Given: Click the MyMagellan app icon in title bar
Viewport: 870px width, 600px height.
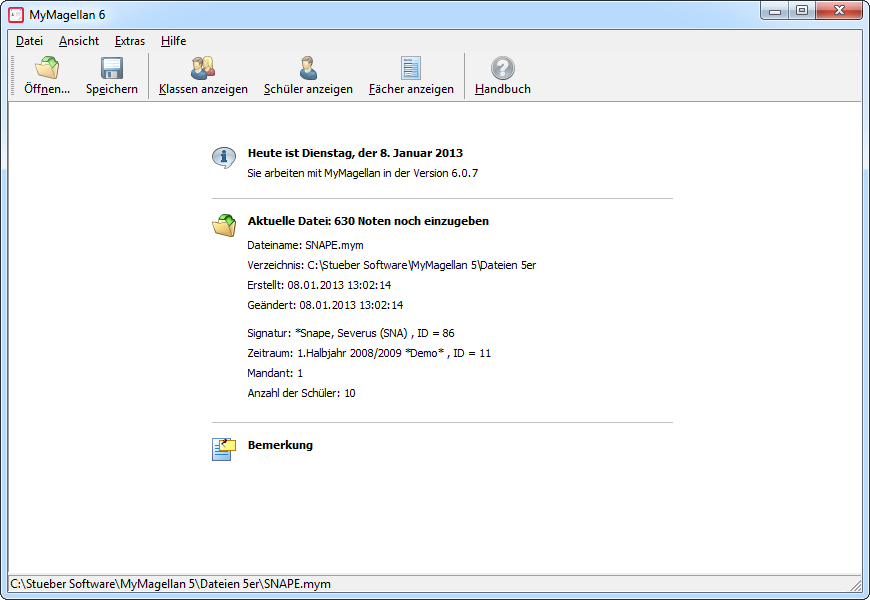Looking at the screenshot, I should (16, 15).
